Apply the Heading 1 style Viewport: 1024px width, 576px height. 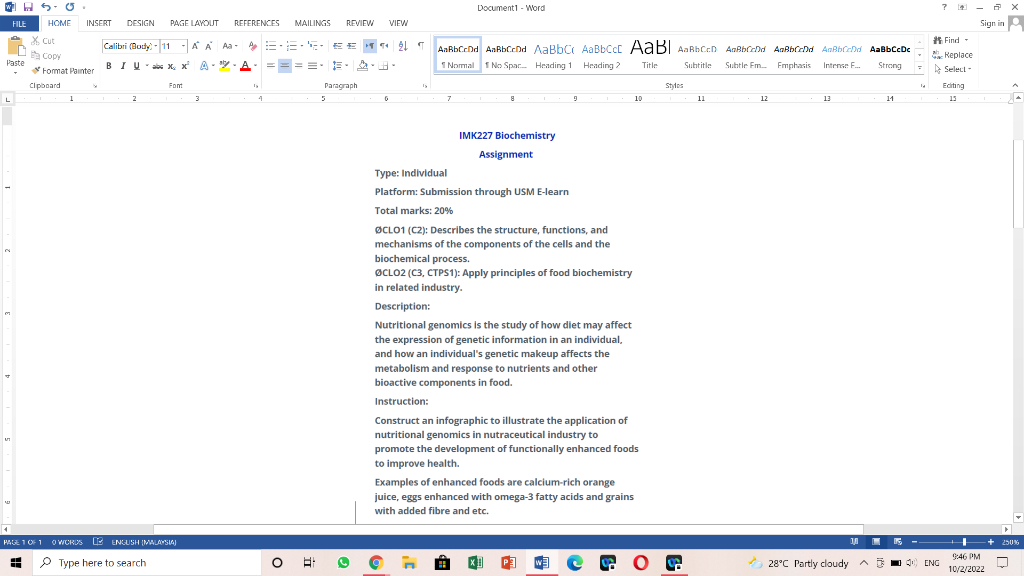tap(553, 55)
